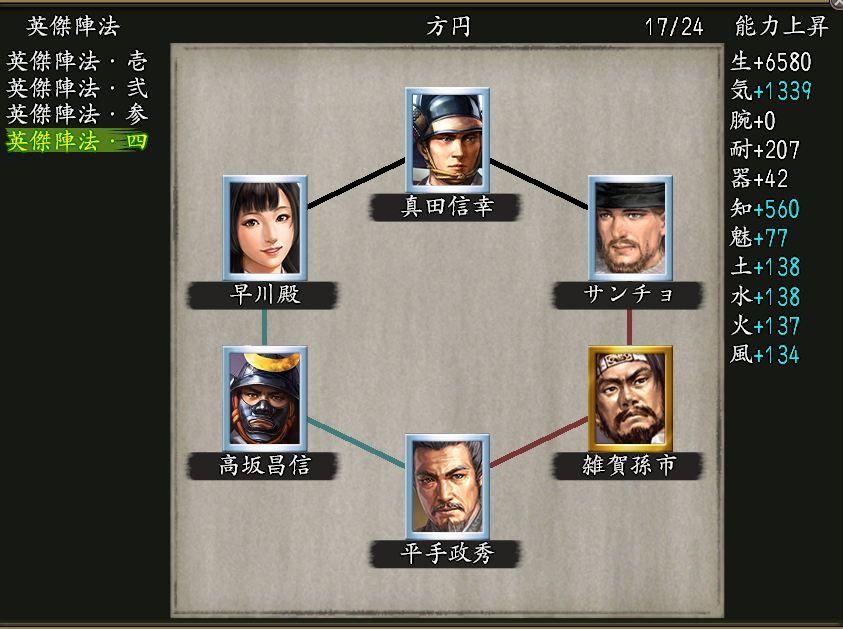Click the 雑賀孫市 name banner

point(628,466)
